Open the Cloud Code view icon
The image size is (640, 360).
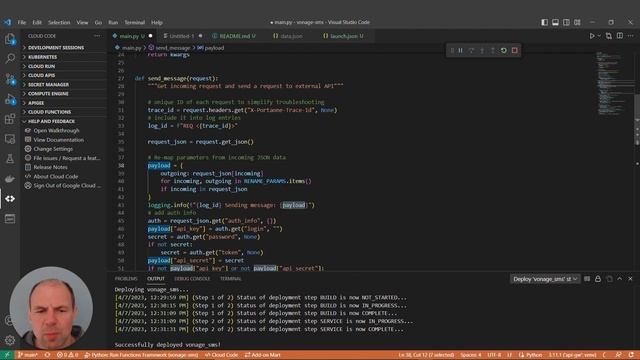(x=10, y=199)
